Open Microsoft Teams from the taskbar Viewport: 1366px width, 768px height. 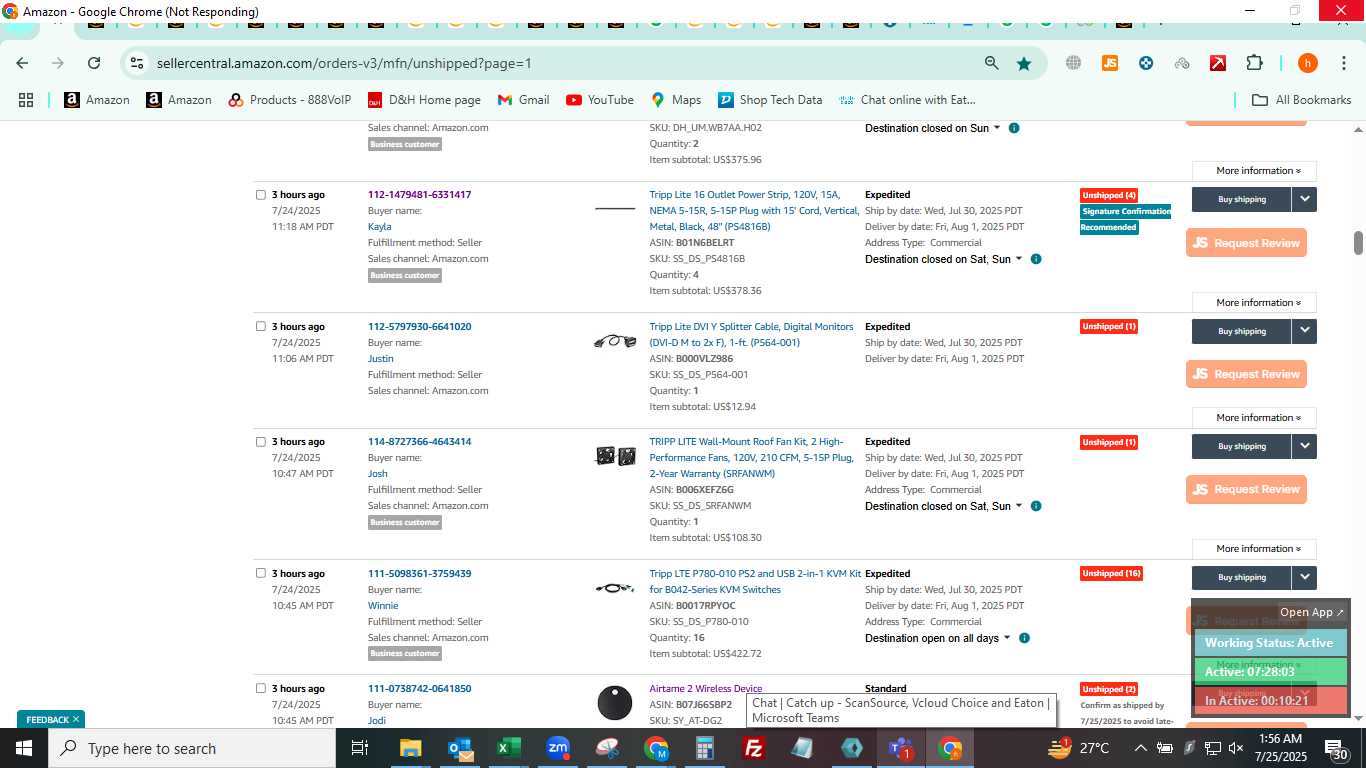[900, 748]
